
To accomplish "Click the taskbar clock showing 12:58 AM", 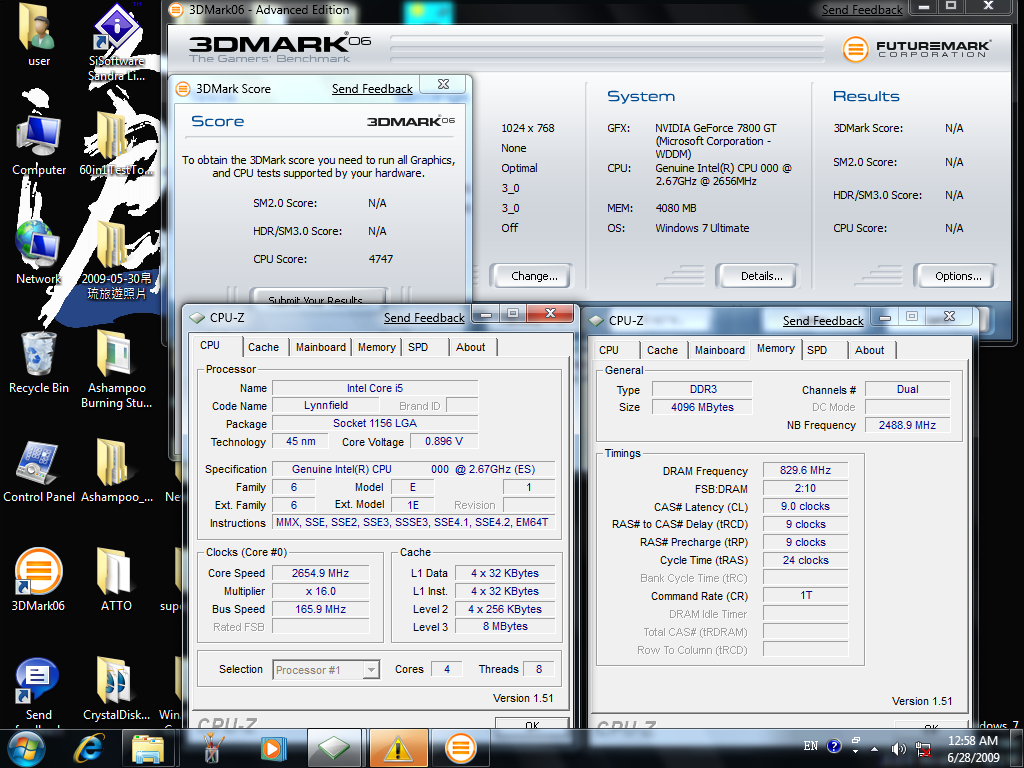I will [973, 748].
